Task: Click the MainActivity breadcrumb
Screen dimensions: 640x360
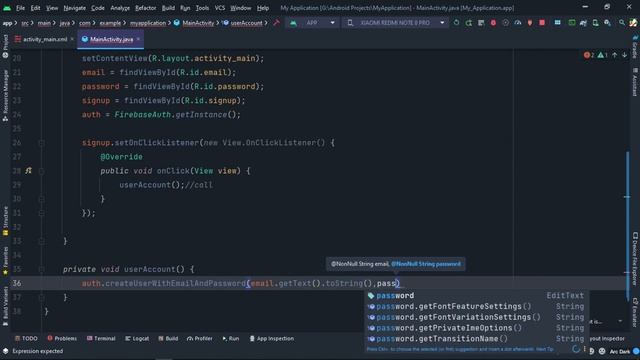Action: (x=198, y=23)
